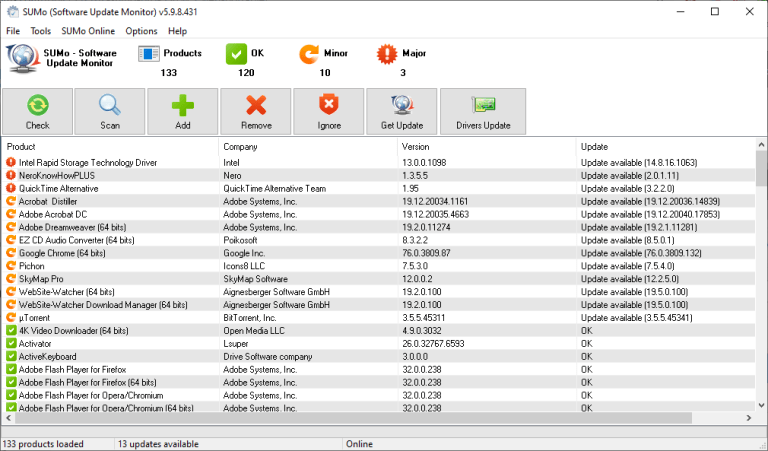Select the WebSite-Watcher Download Manager row

click(379, 305)
